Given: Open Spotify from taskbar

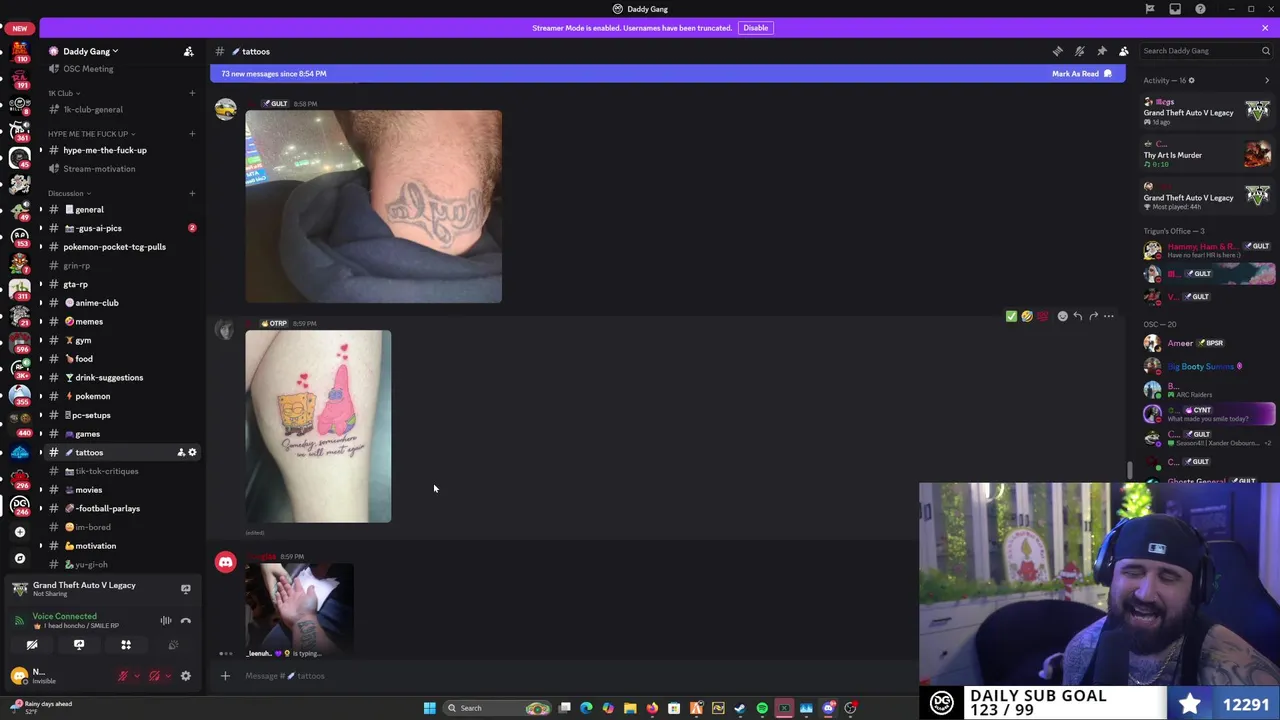Looking at the screenshot, I should [x=762, y=708].
